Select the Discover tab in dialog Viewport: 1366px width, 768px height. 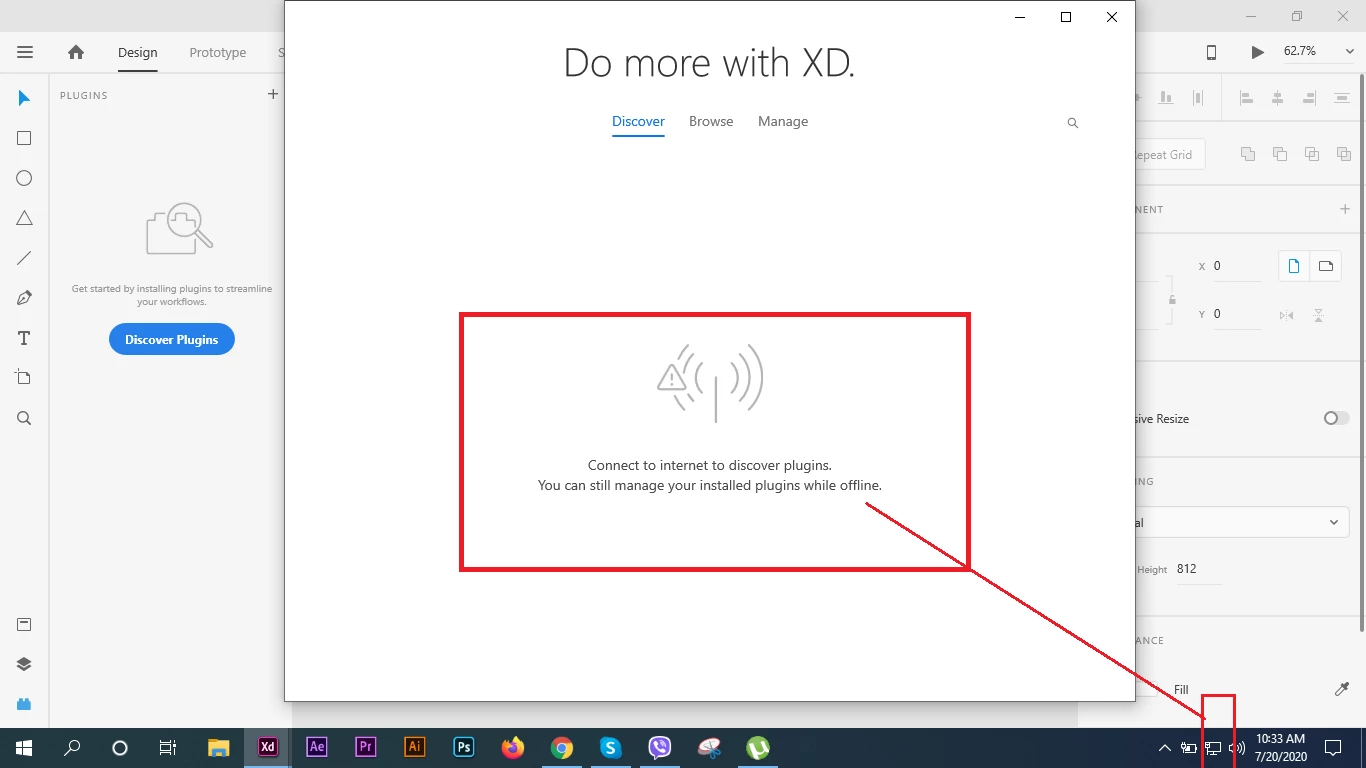(x=638, y=122)
